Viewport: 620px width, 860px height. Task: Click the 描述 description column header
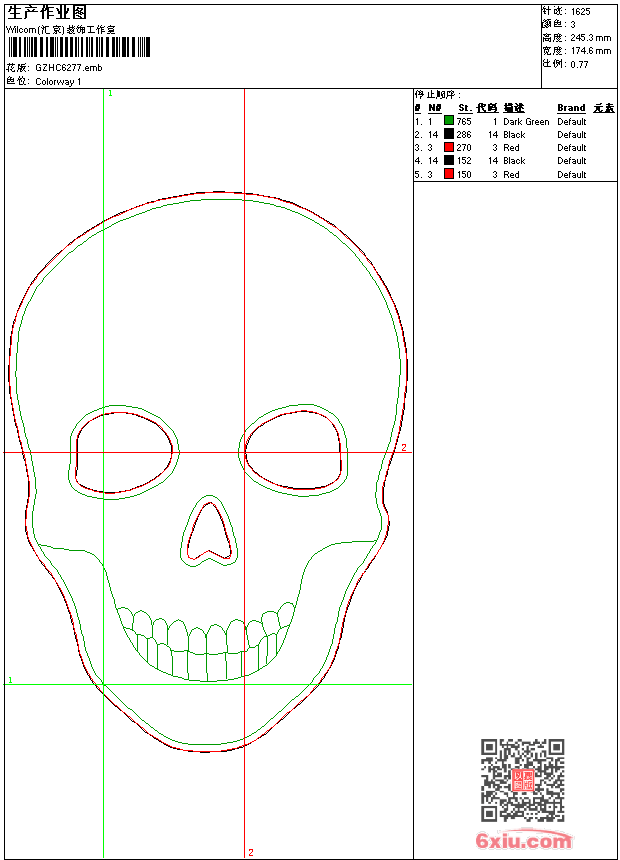point(513,108)
